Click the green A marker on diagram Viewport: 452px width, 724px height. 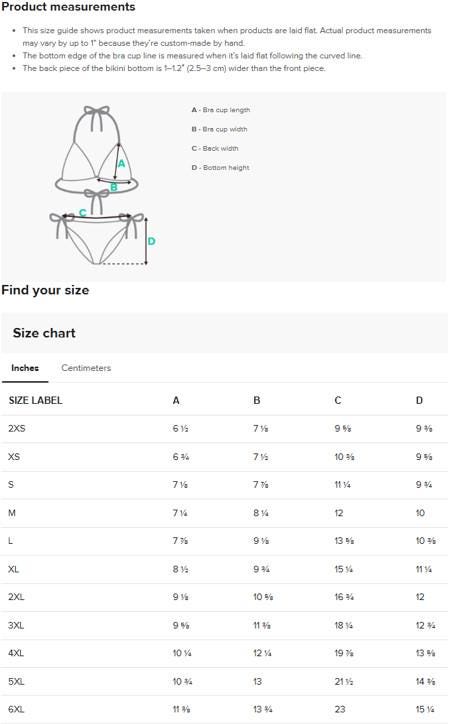121,163
